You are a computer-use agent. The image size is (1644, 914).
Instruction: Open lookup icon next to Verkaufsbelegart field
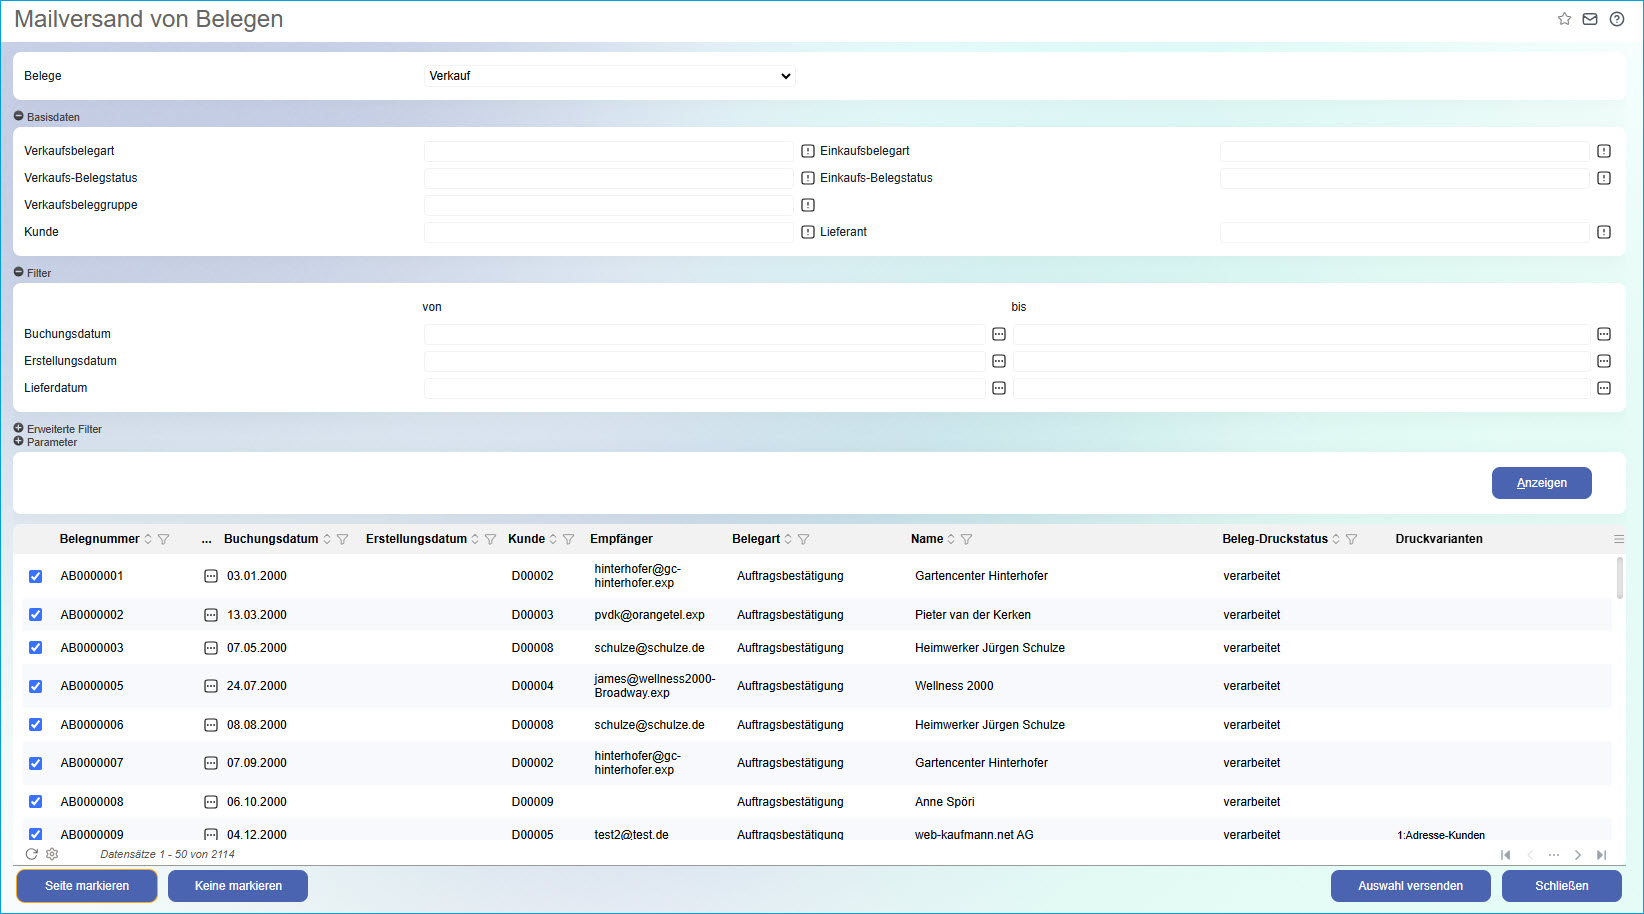pos(808,151)
